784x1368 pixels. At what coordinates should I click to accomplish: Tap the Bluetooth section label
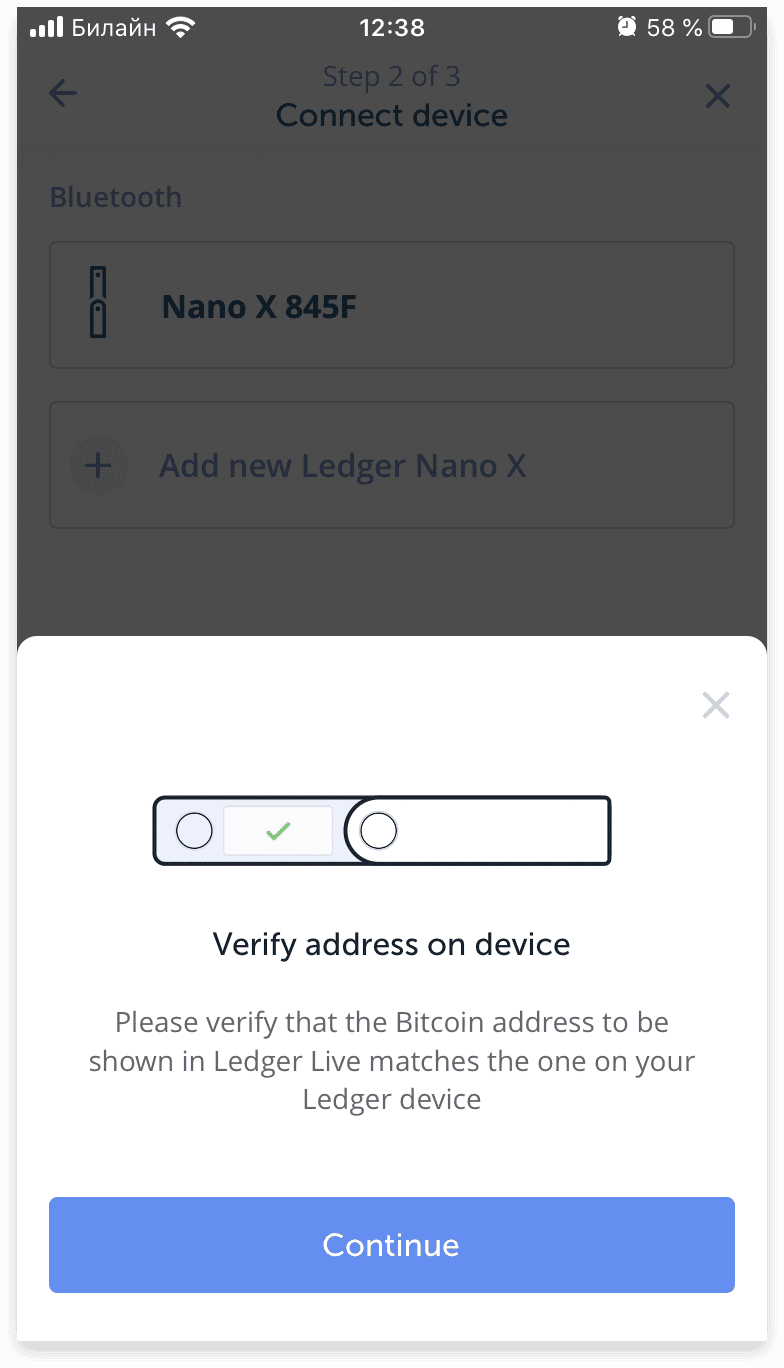click(x=116, y=197)
